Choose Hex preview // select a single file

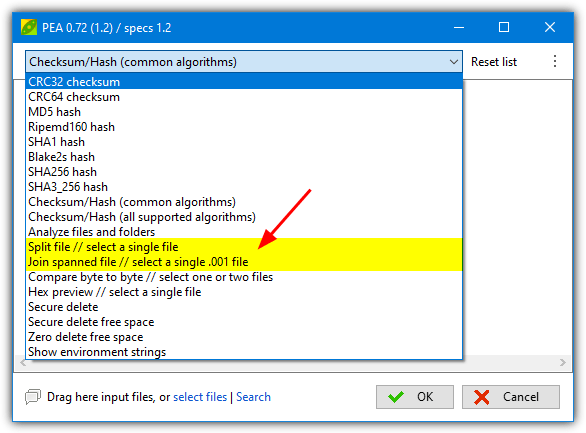pos(244,292)
